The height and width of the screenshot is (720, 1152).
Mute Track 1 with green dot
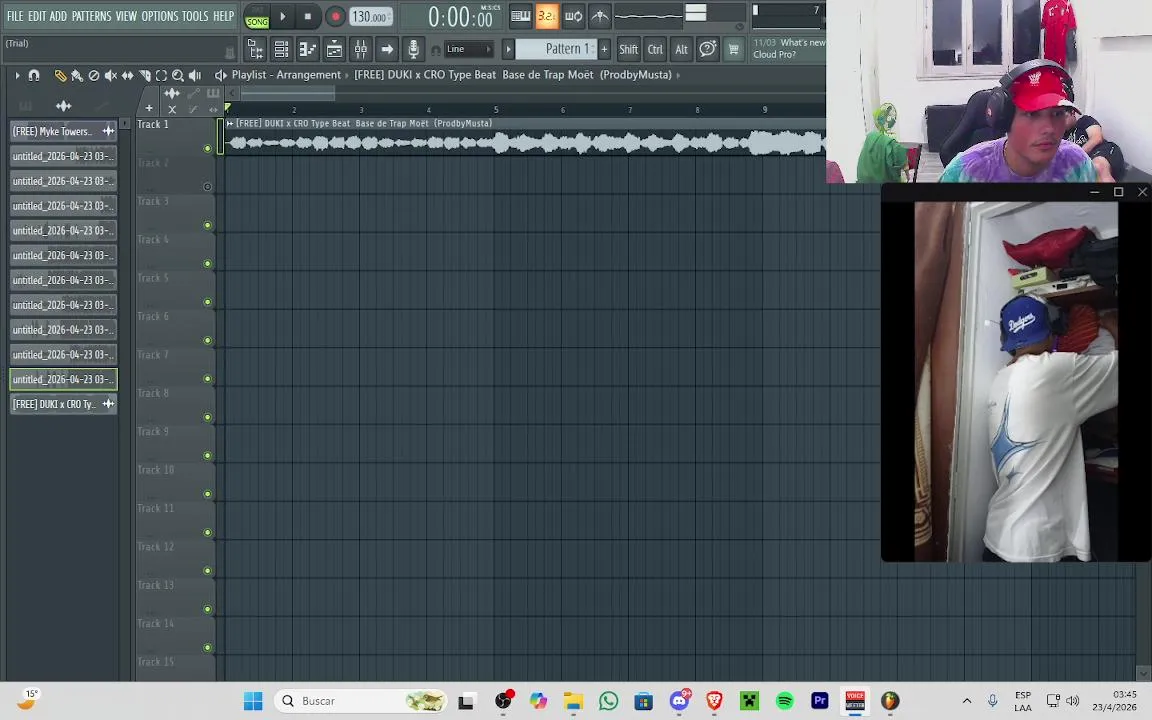207,148
